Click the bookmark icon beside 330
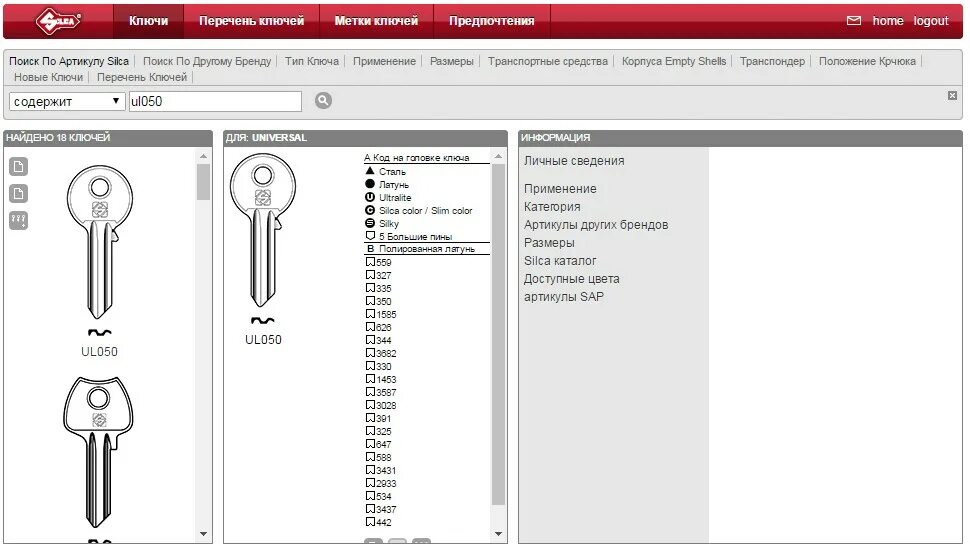This screenshot has width=970, height=546. (371, 365)
